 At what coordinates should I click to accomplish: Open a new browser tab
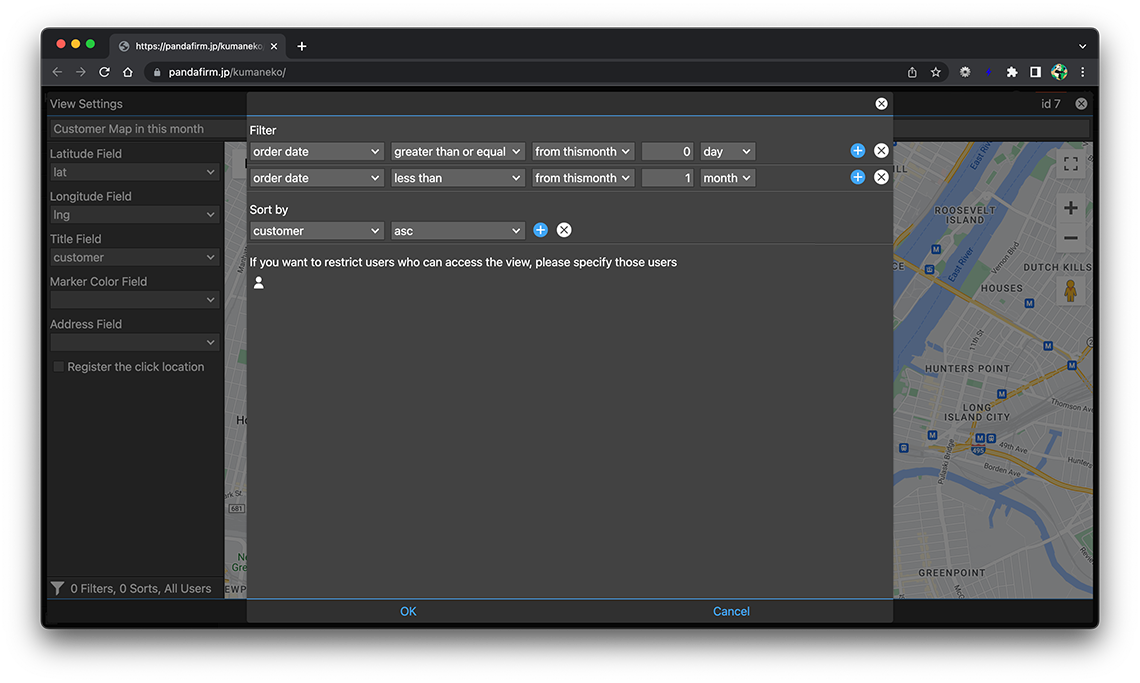(x=302, y=46)
